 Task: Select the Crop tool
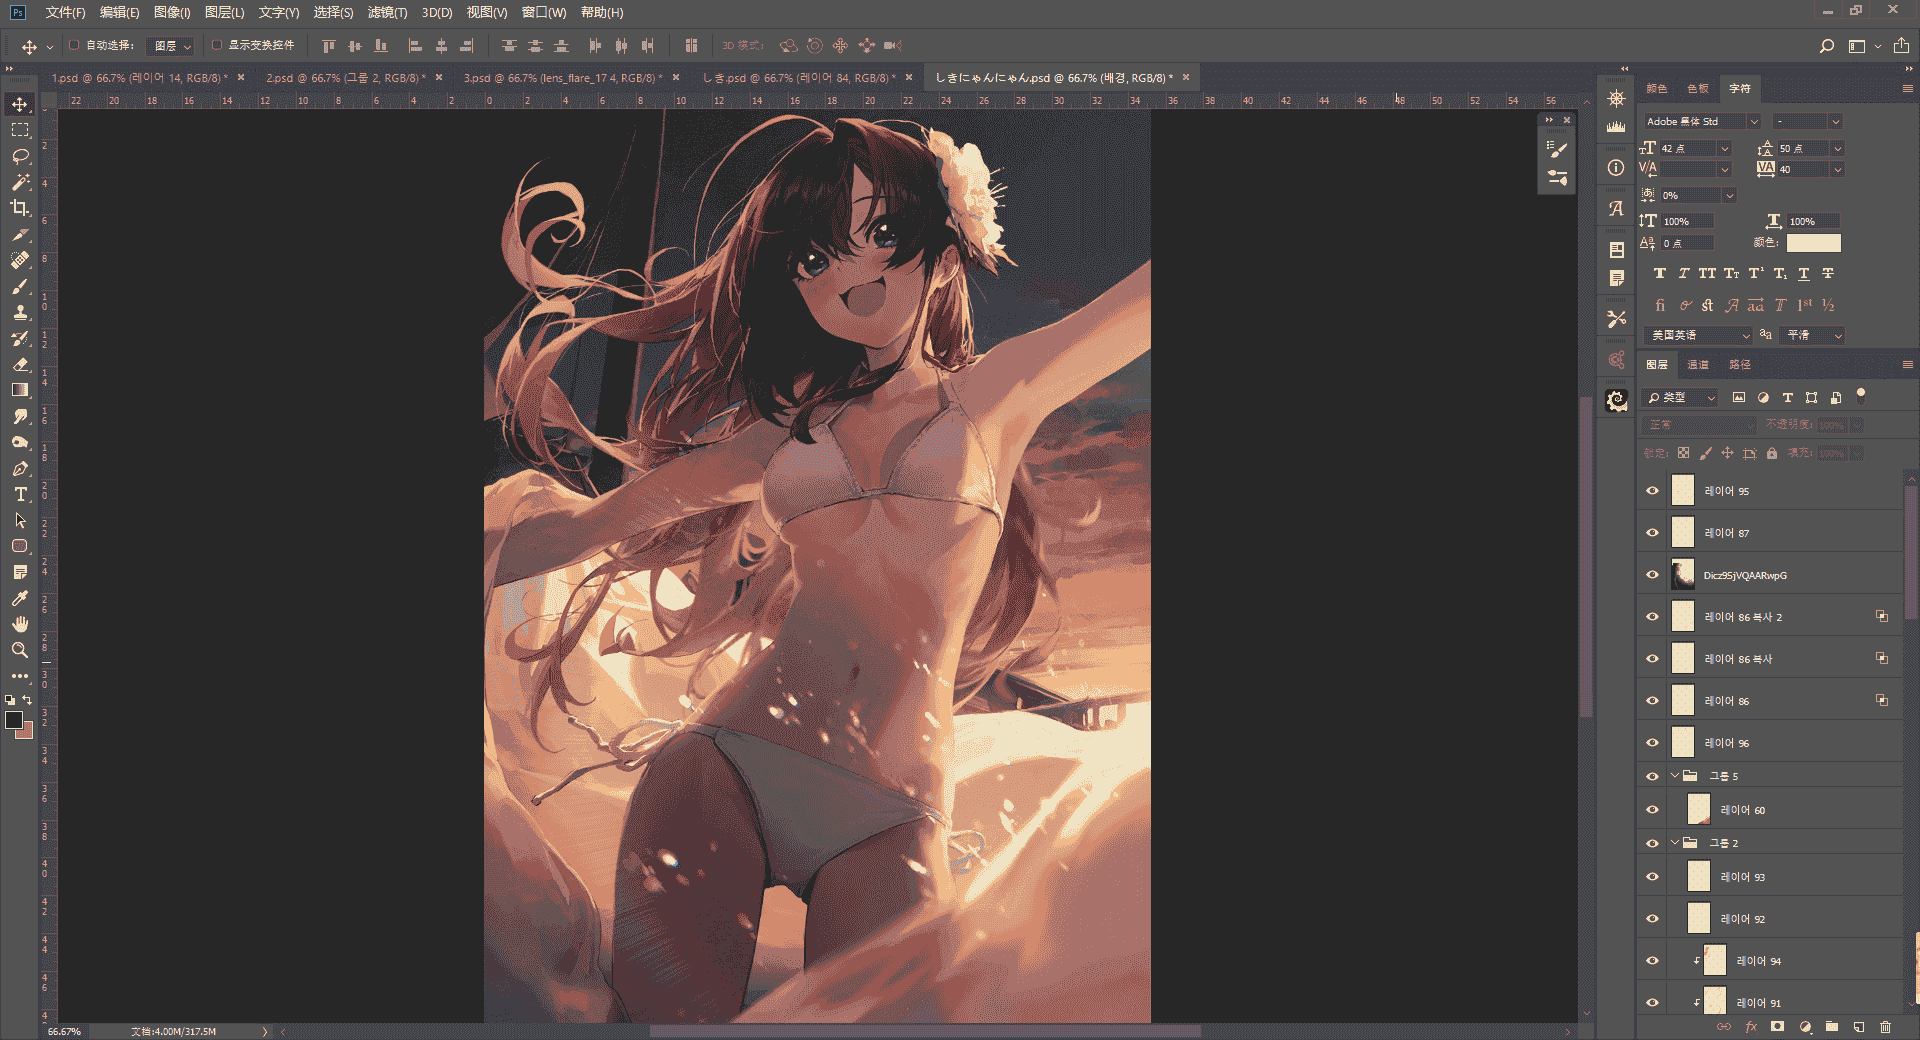tap(20, 208)
